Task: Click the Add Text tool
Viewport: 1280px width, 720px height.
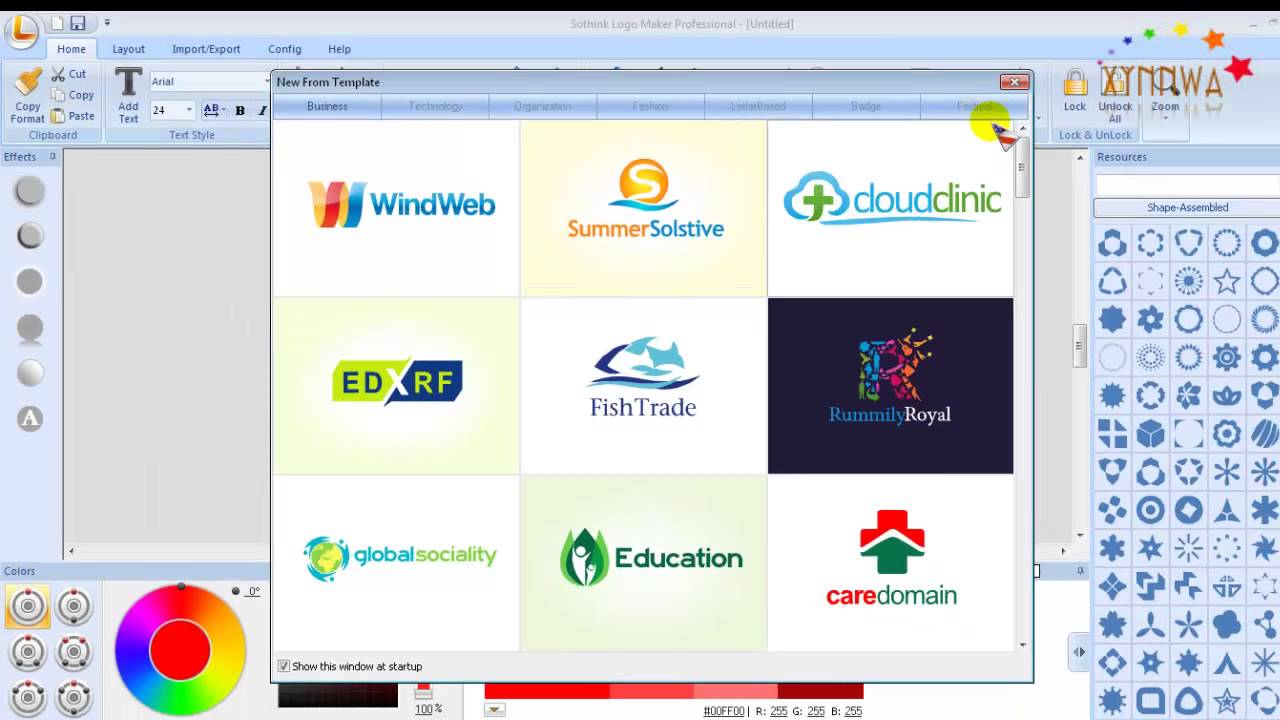Action: coord(128,96)
